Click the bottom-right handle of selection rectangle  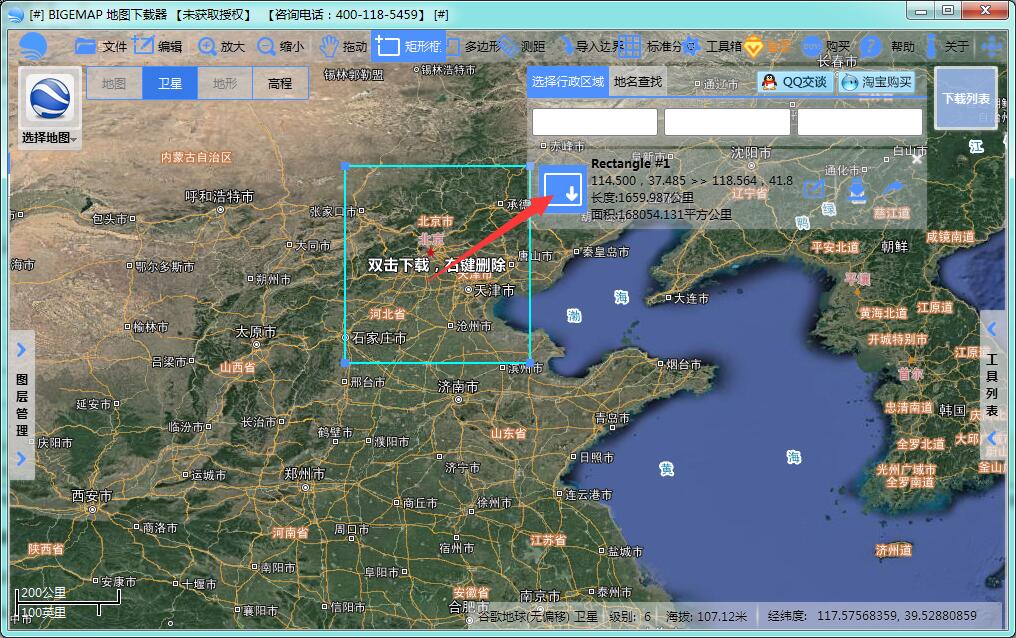point(531,363)
